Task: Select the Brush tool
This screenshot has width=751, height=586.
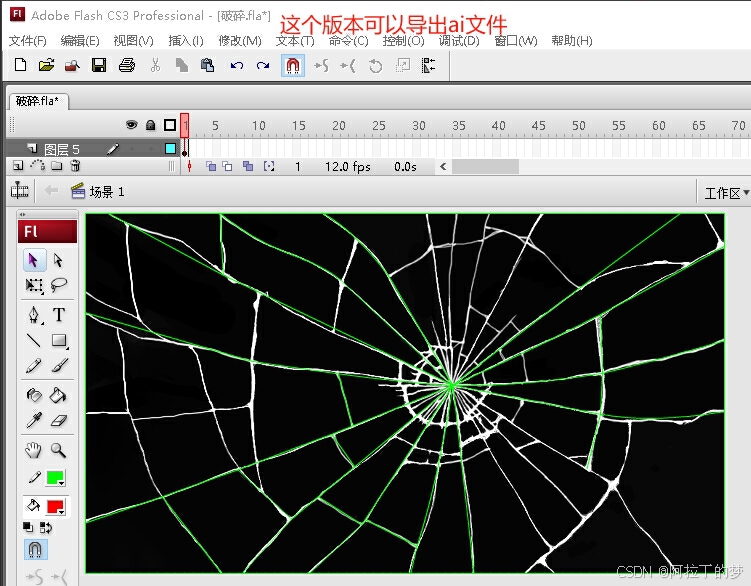Action: [59, 366]
